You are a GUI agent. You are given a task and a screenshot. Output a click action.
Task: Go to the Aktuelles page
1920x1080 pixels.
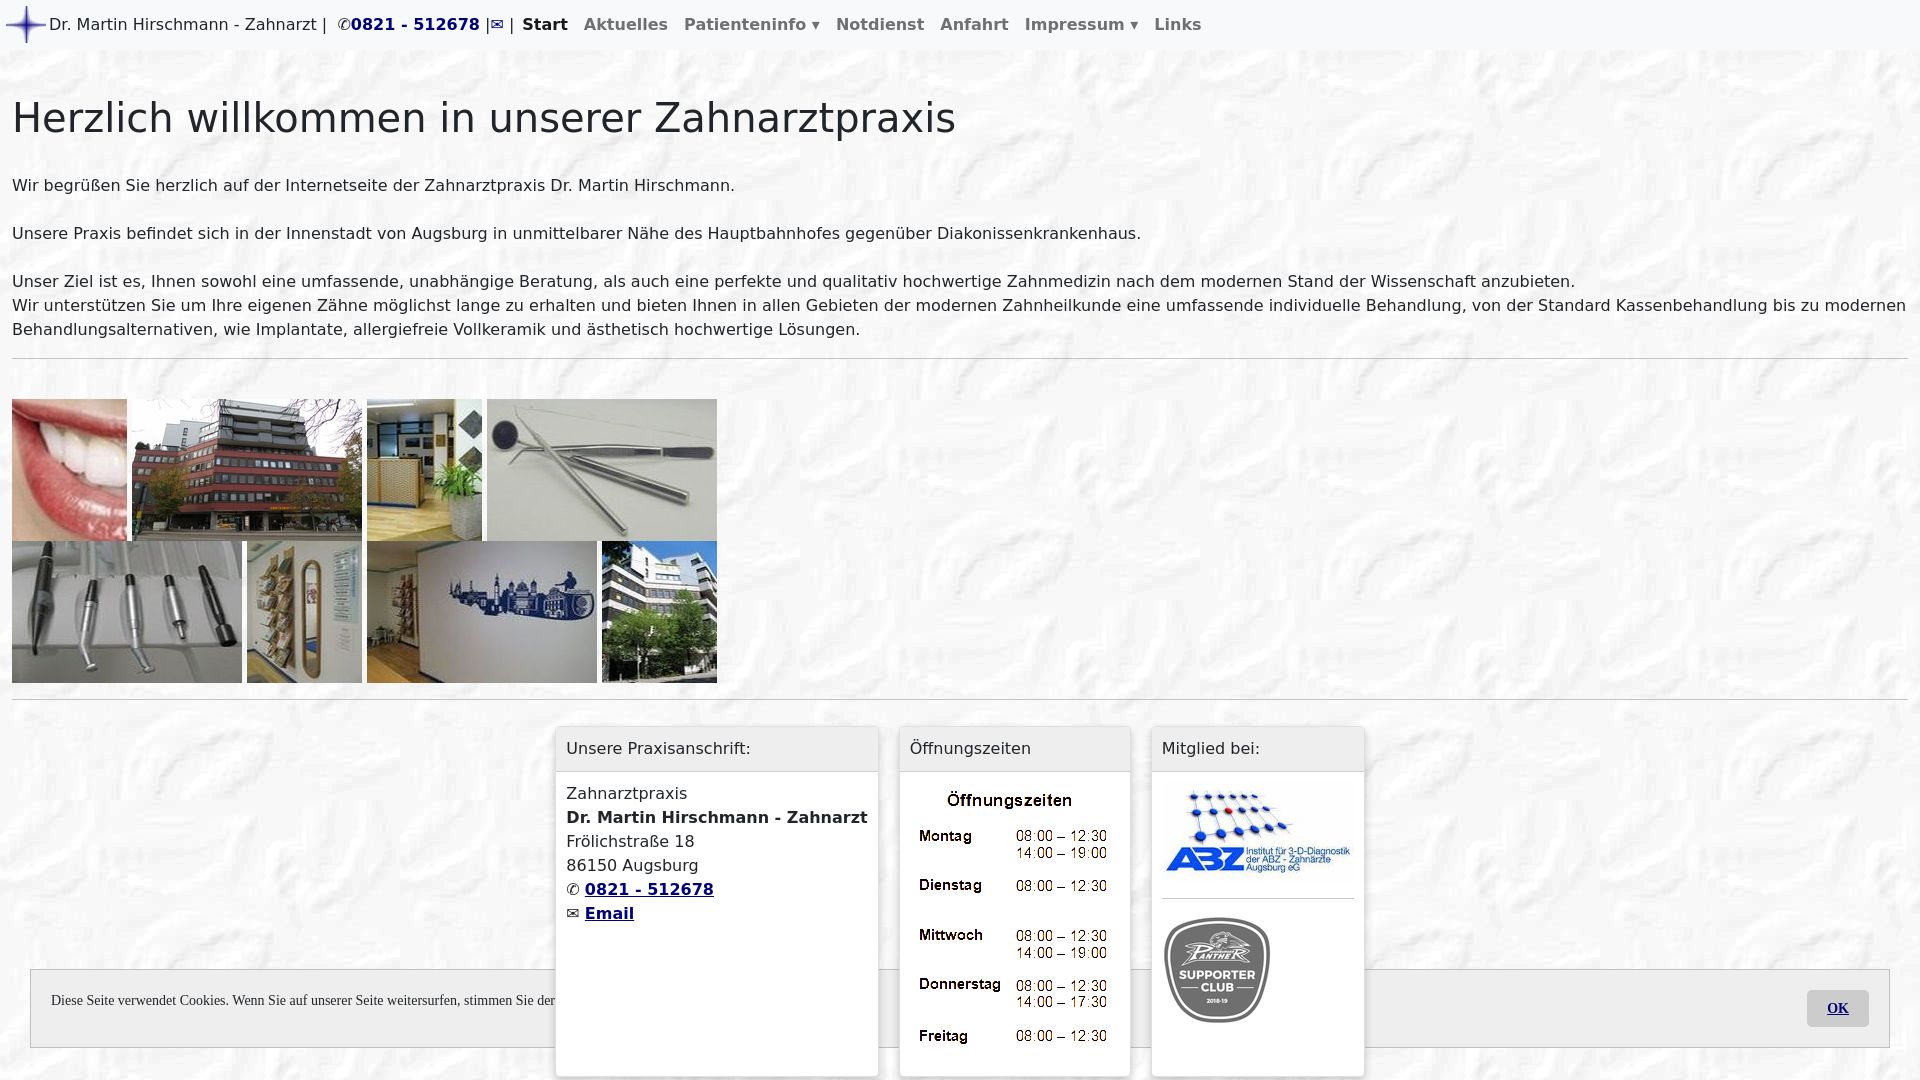coord(626,25)
